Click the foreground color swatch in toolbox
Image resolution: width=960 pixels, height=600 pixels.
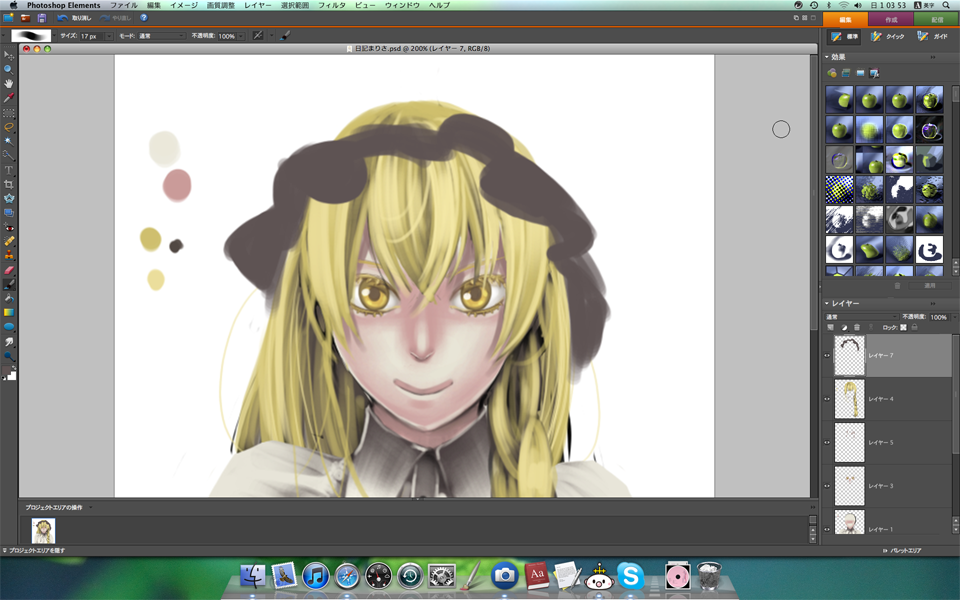(x=7, y=371)
